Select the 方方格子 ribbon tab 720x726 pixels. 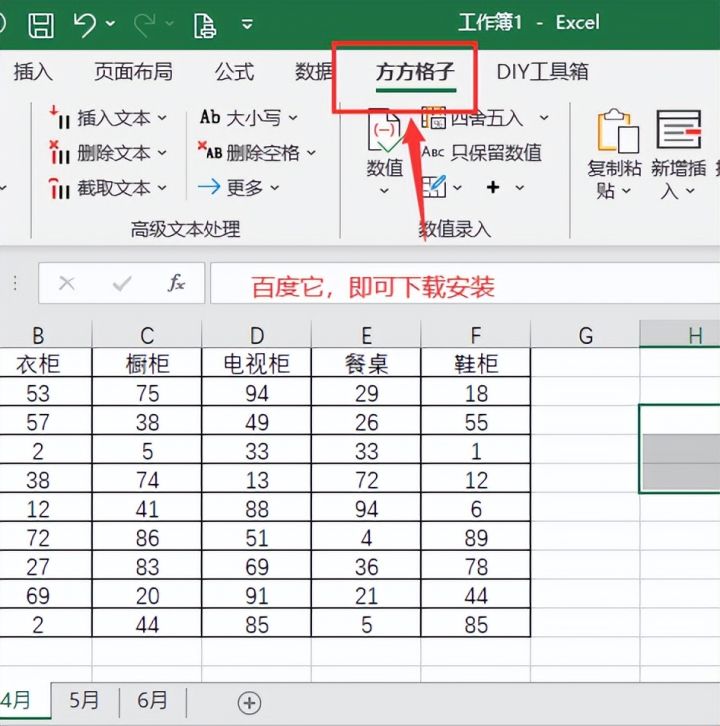415,72
